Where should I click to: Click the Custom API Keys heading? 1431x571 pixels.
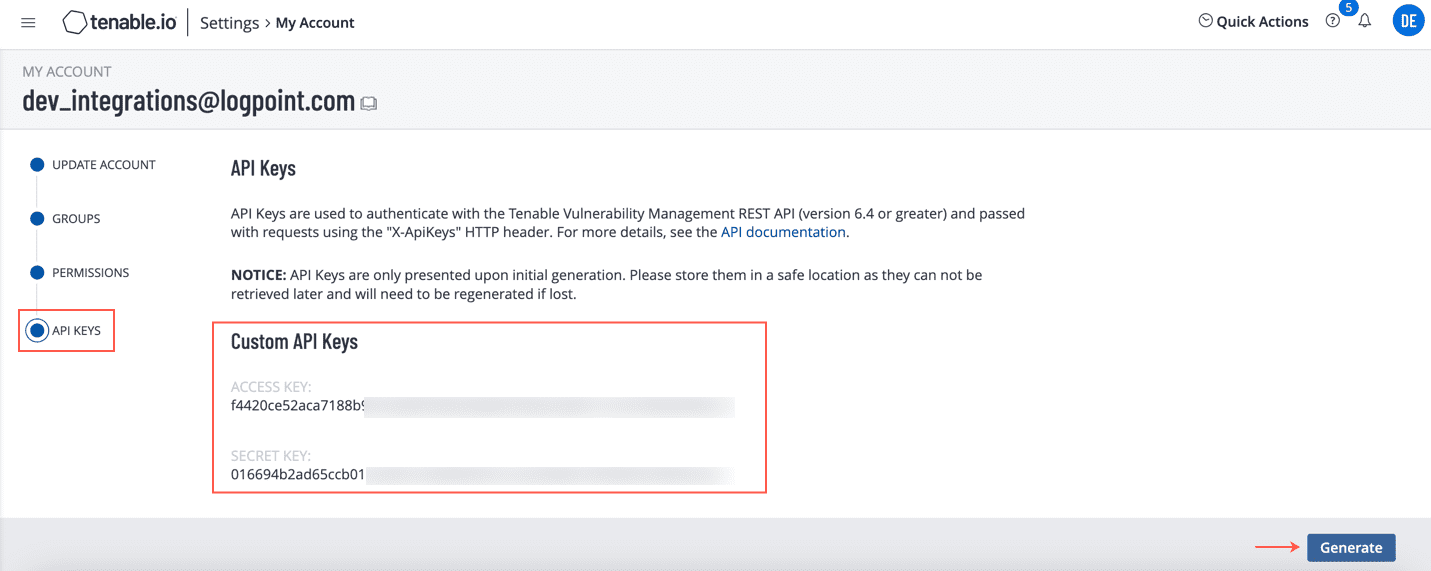pos(294,342)
